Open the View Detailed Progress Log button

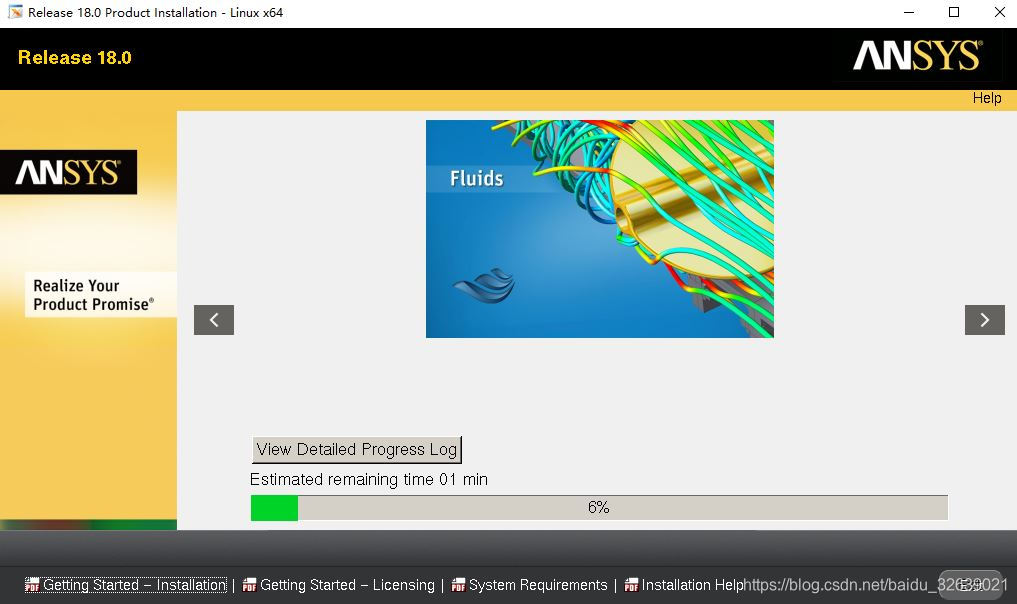[x=357, y=450]
